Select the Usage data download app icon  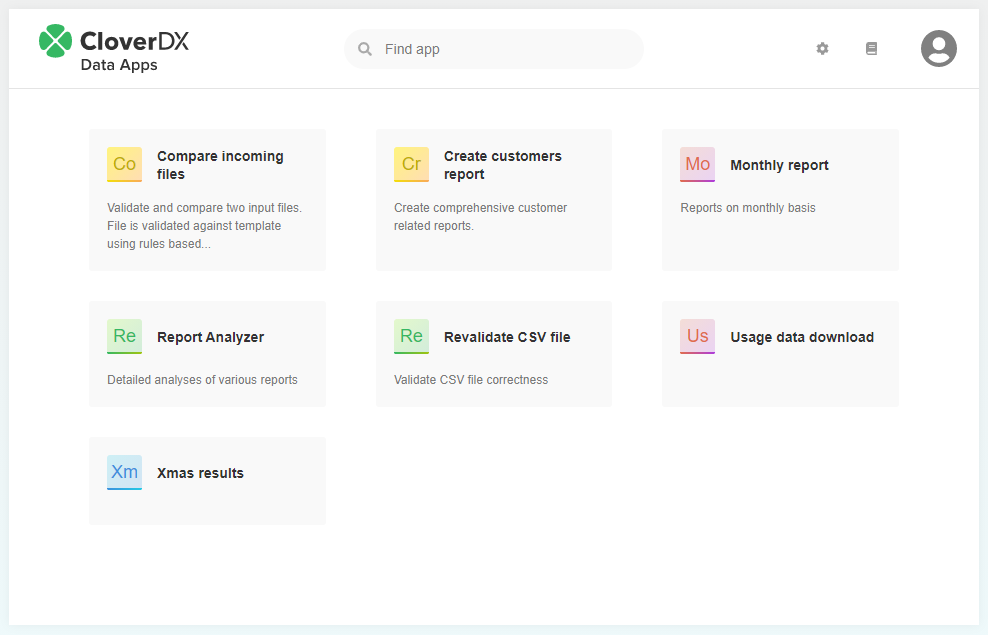(x=697, y=336)
